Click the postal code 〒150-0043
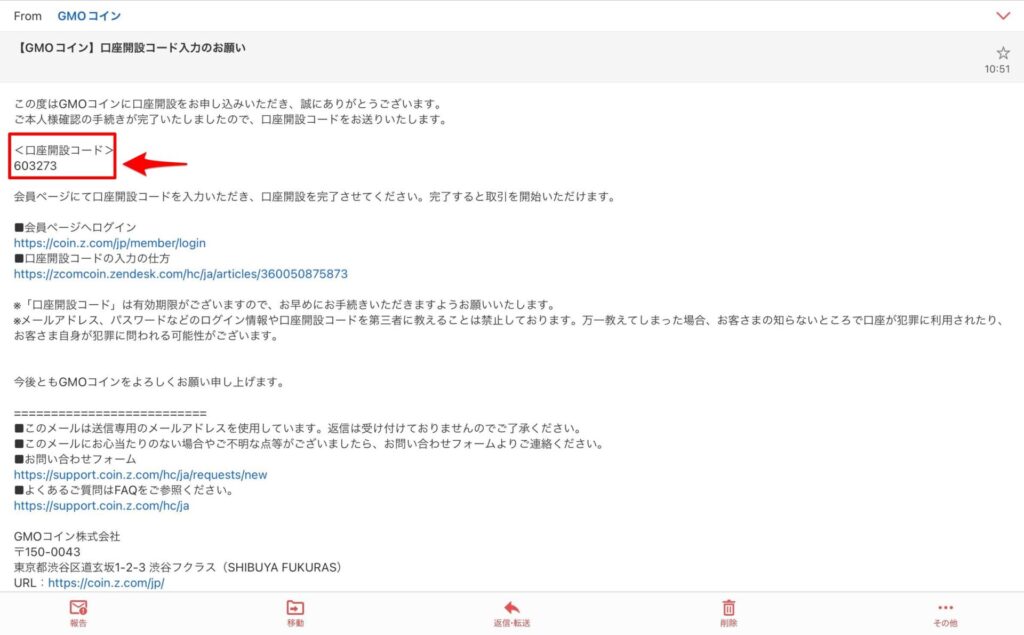The width and height of the screenshot is (1024, 635). 47,552
